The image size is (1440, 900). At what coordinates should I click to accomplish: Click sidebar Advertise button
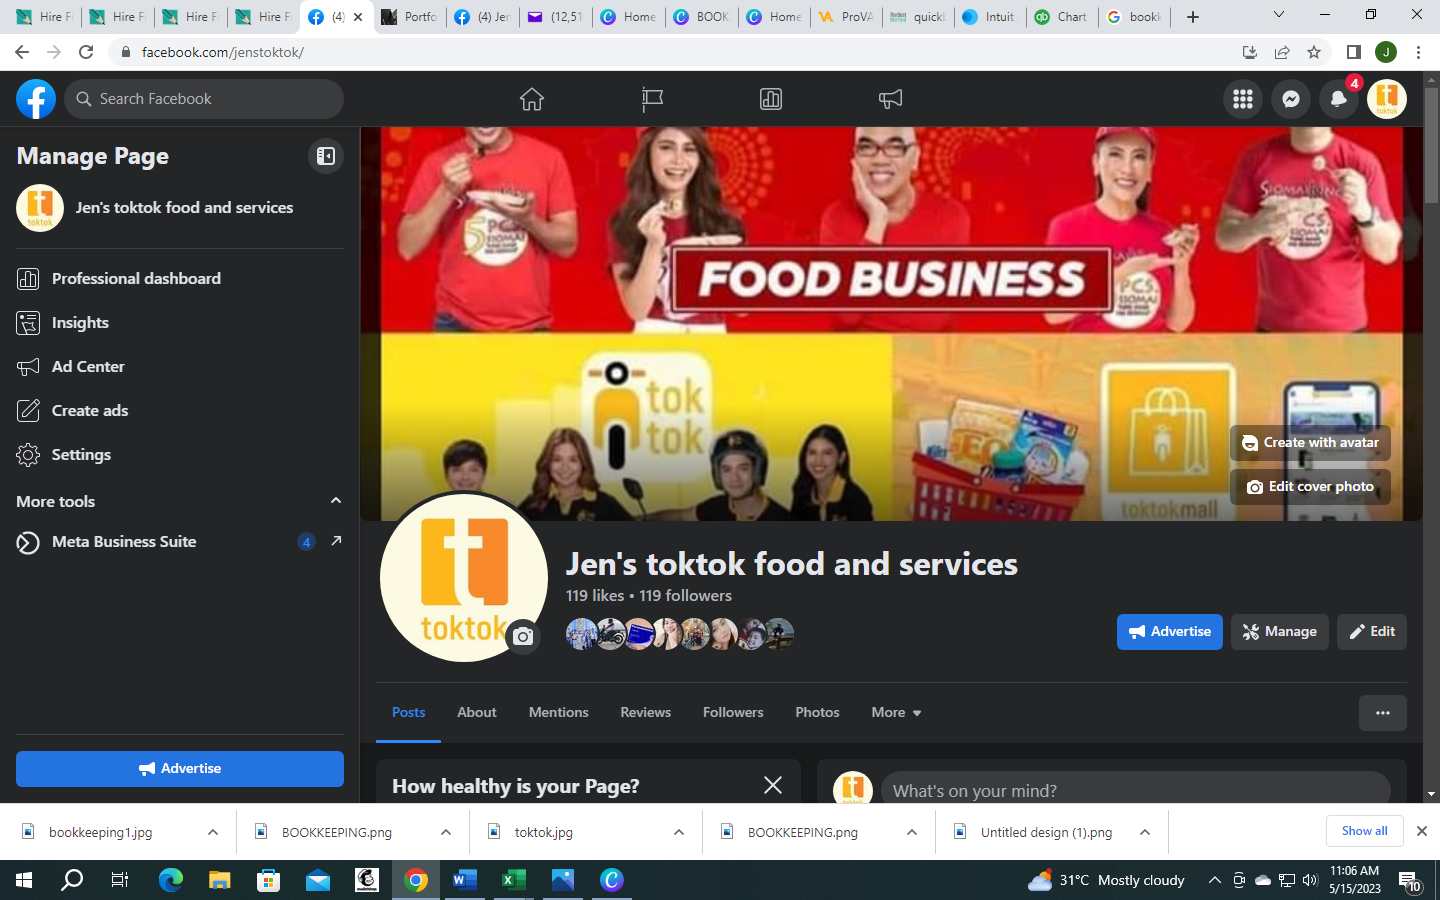click(x=180, y=769)
